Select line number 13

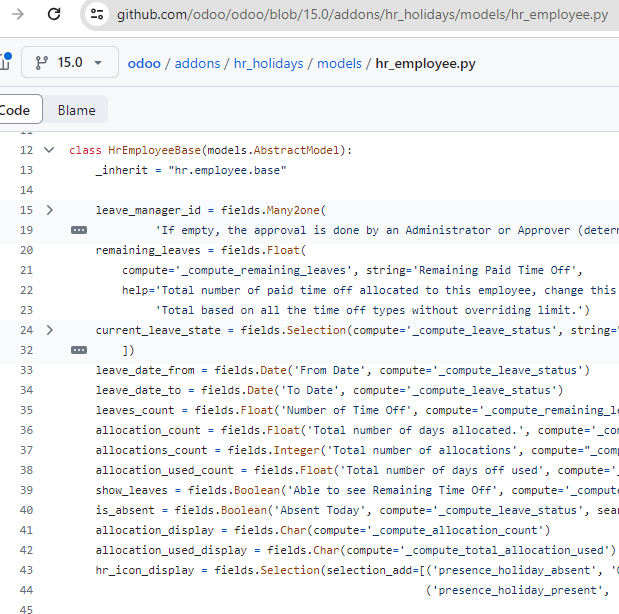coord(26,170)
